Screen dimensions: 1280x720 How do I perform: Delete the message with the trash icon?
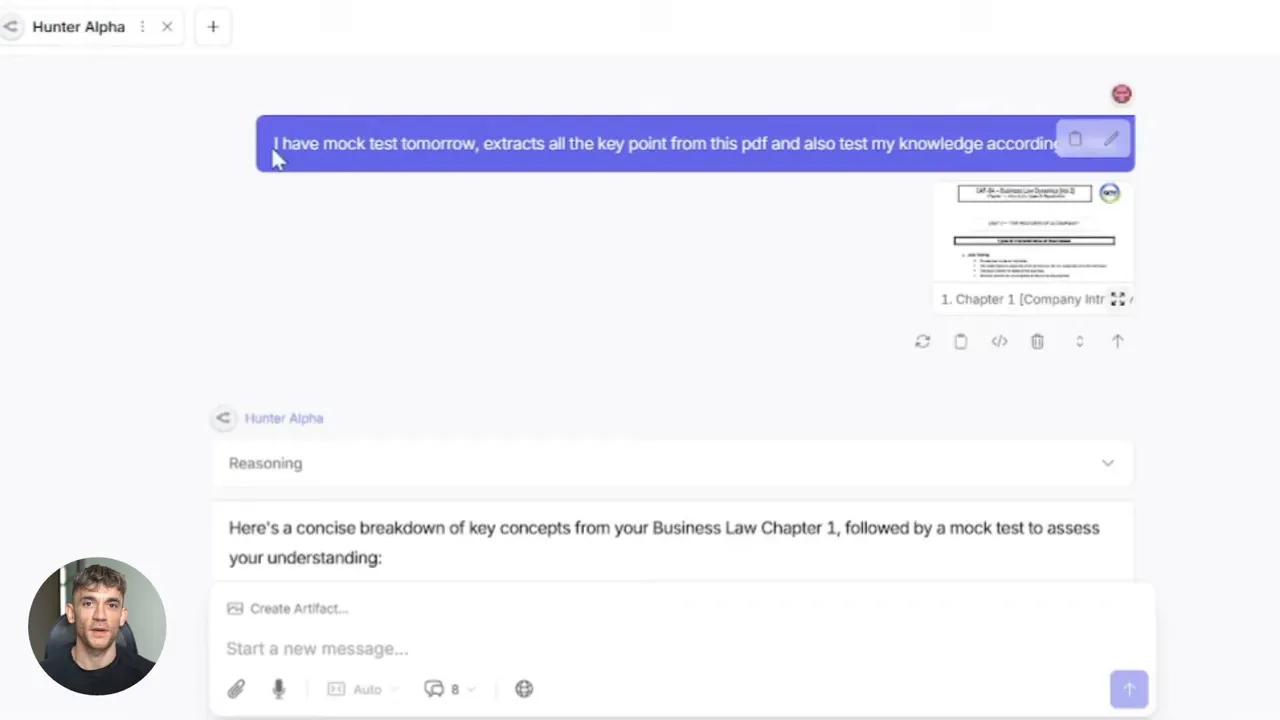1037,341
